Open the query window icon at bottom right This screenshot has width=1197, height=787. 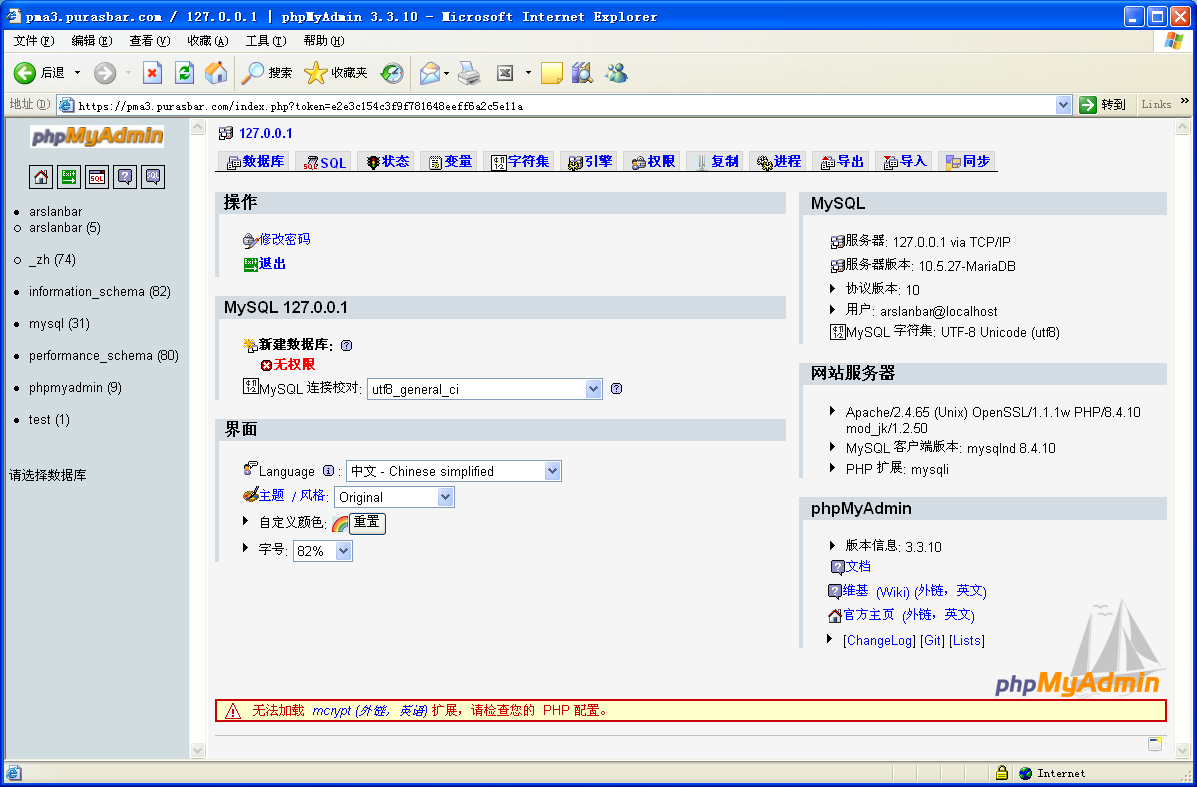(1155, 743)
